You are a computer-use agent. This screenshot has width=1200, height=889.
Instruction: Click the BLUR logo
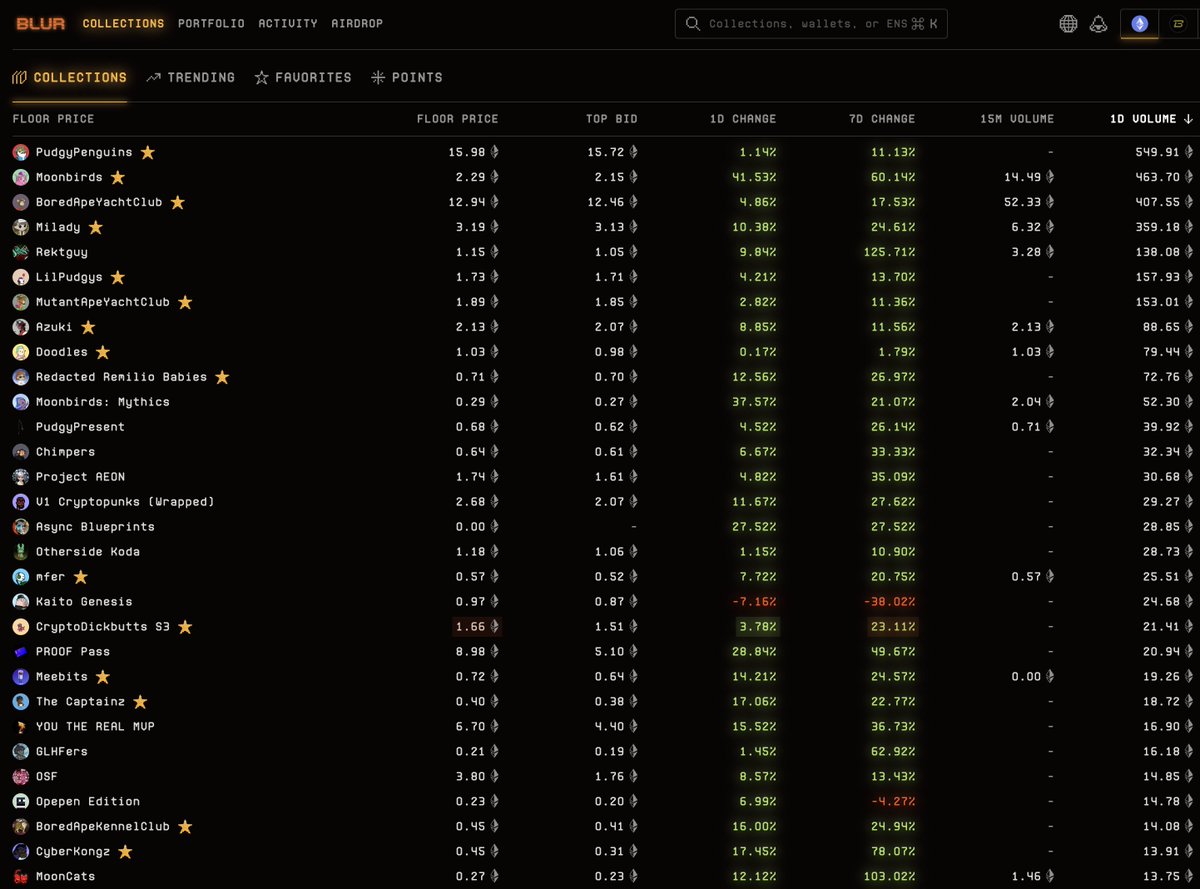point(42,23)
